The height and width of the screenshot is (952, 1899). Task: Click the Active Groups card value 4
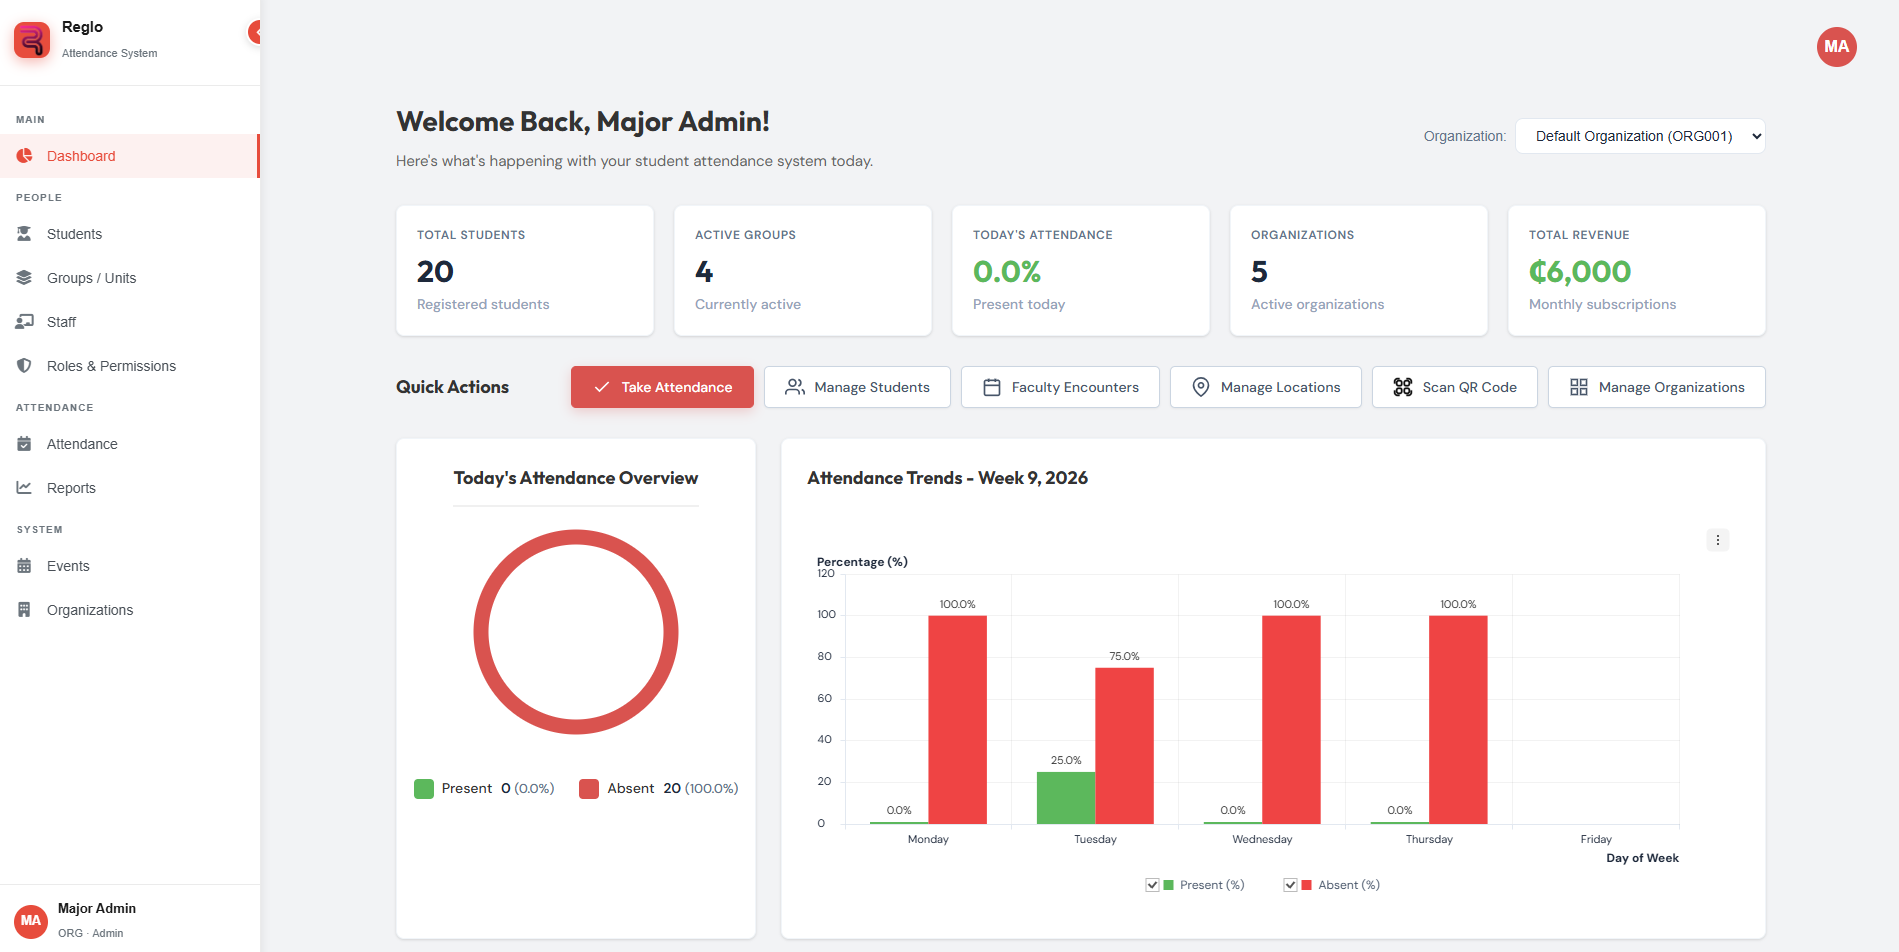704,271
